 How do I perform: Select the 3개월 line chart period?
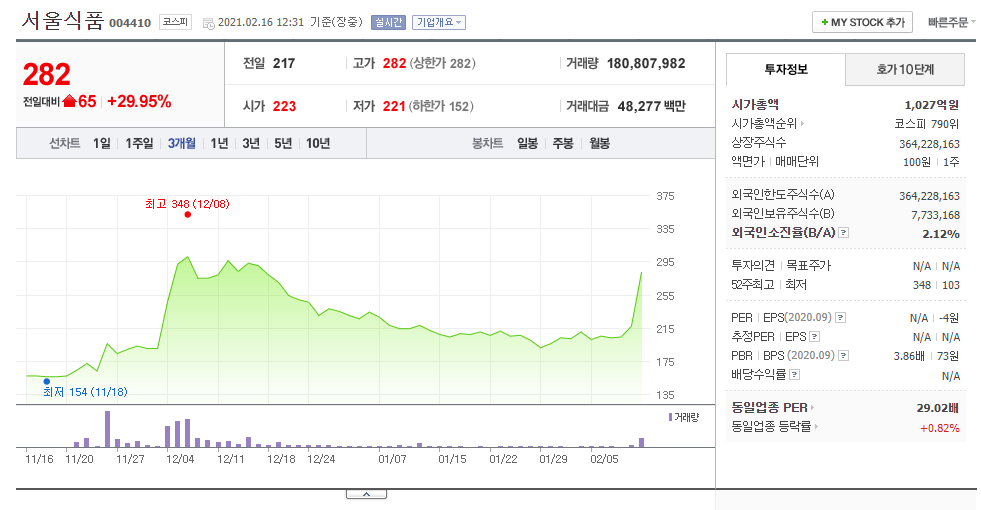181,143
